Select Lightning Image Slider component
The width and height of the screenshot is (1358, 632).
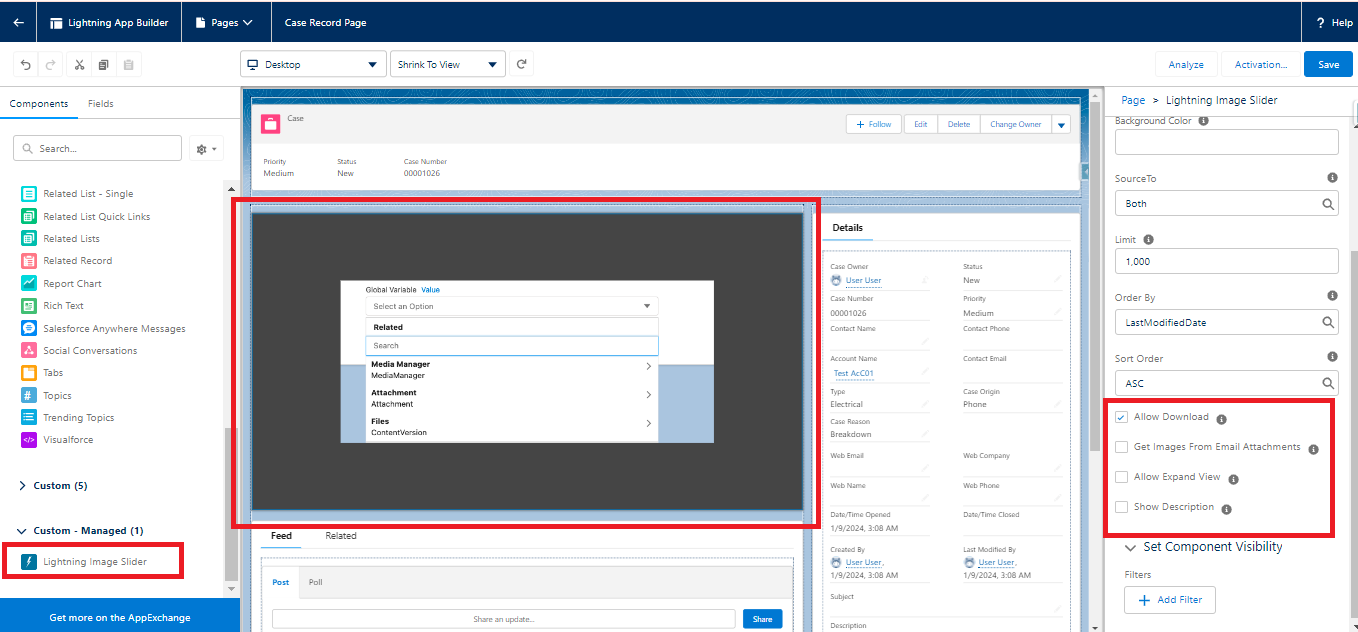click(94, 562)
